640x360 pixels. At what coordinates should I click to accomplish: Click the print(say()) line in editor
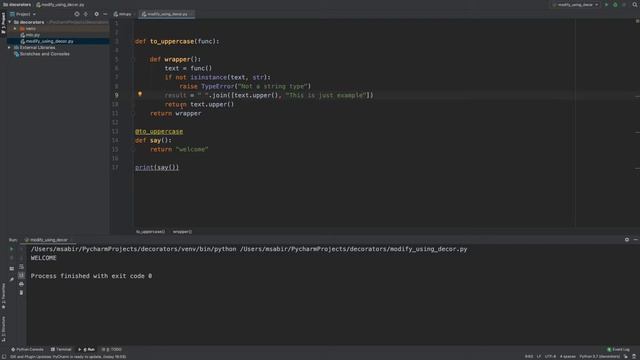click(157, 167)
